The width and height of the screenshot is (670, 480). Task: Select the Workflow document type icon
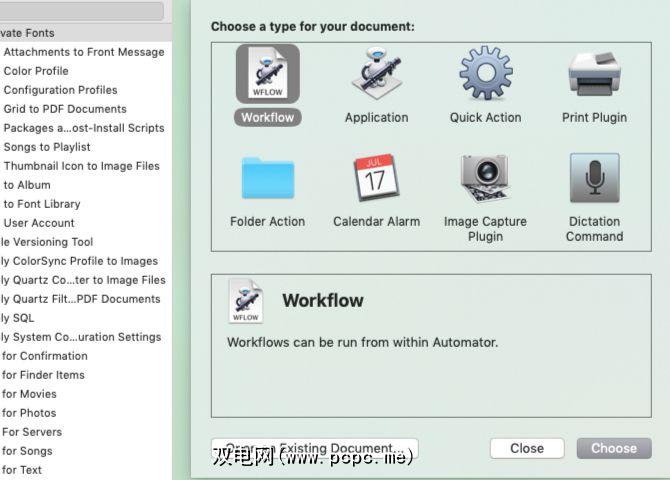pos(267,74)
